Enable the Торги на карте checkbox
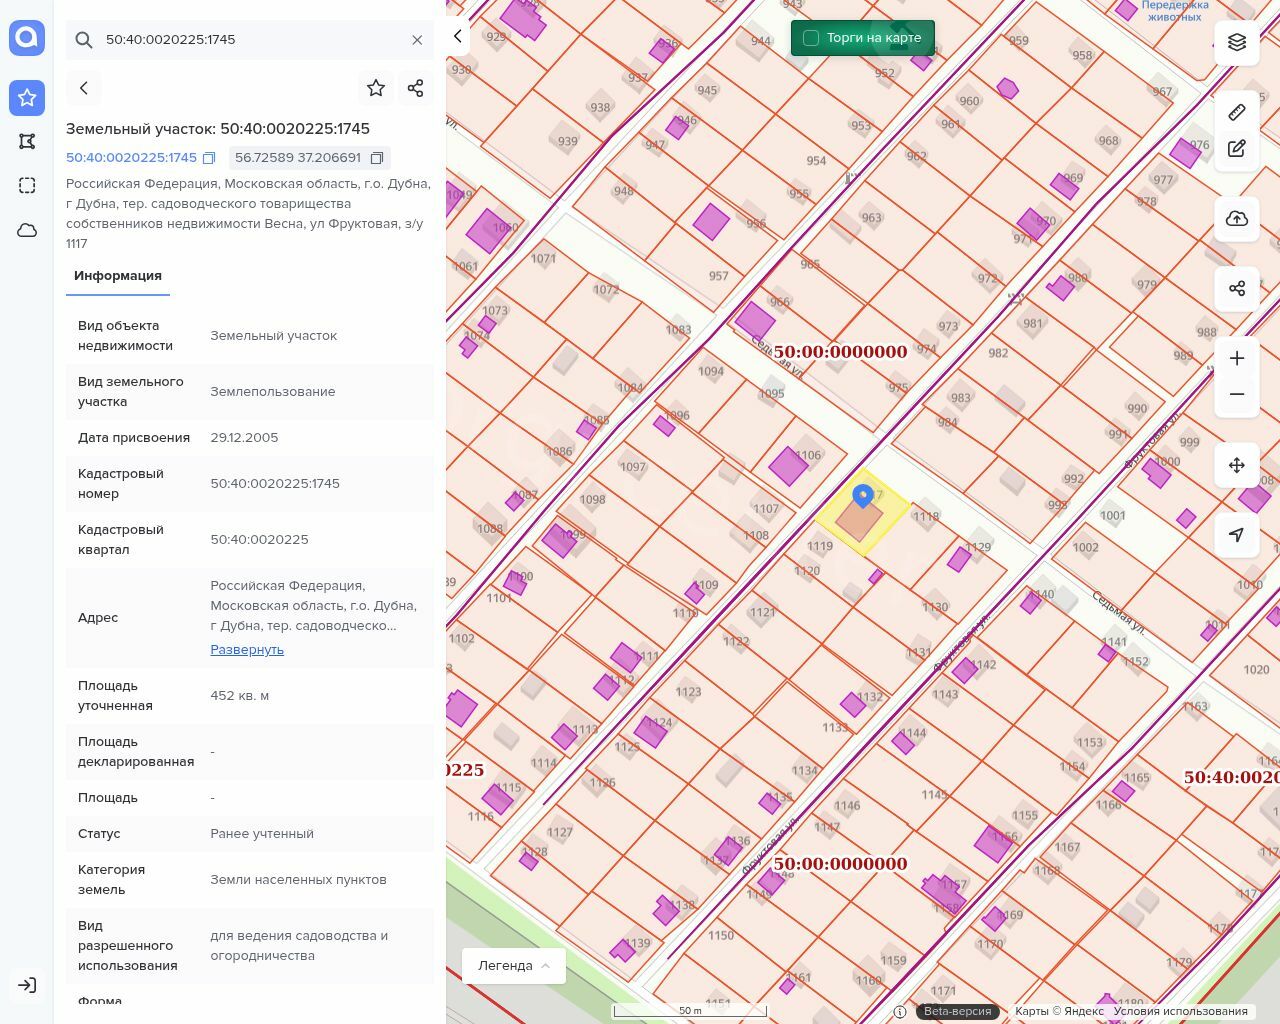 pyautogui.click(x=811, y=38)
